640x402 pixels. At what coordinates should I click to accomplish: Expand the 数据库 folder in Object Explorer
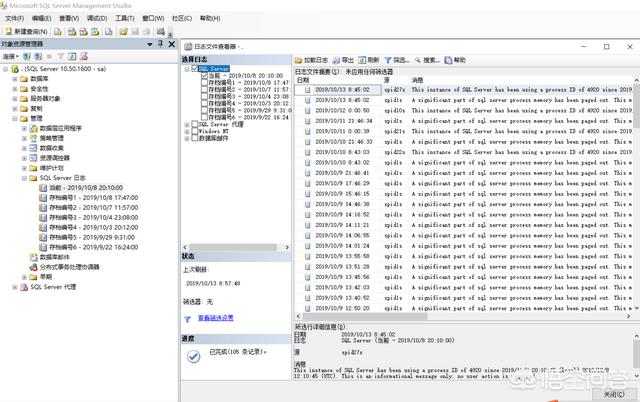(x=15, y=79)
